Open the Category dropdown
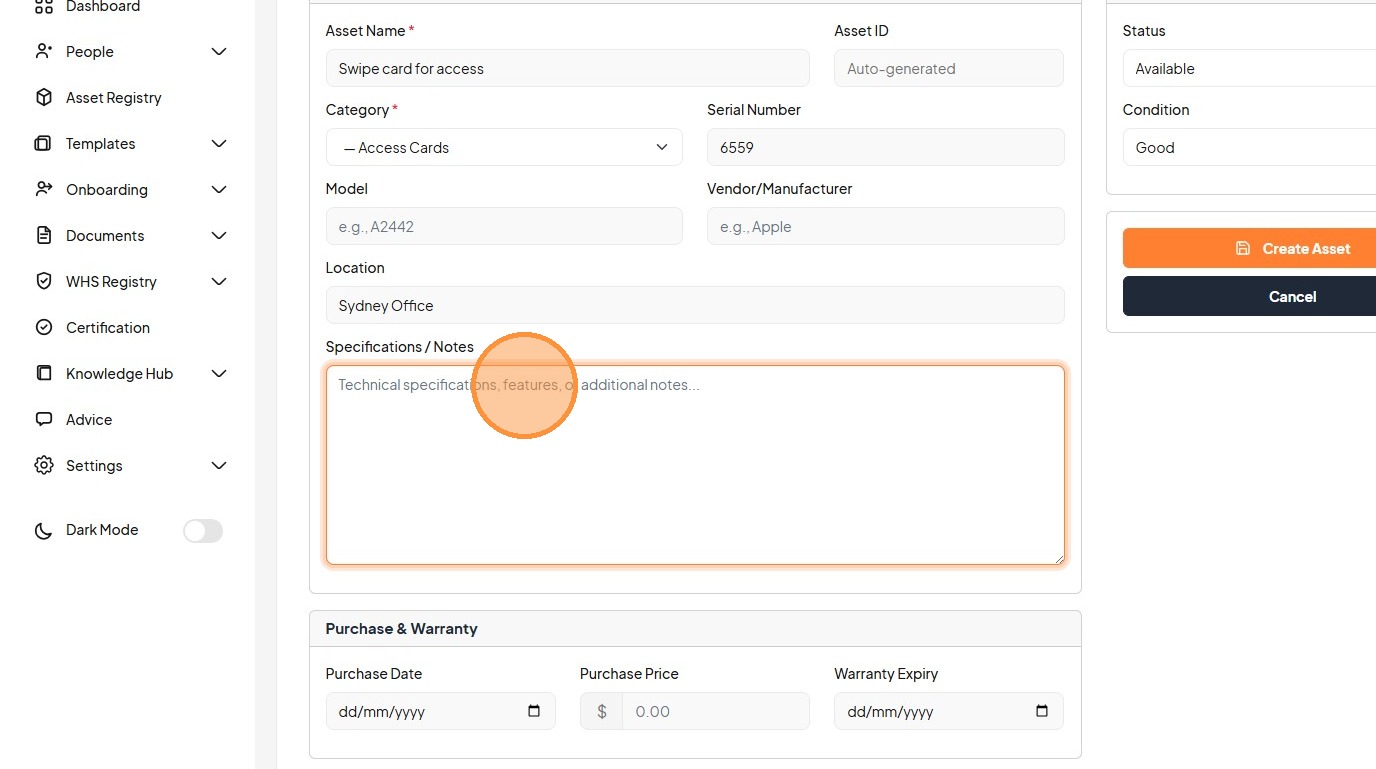 point(504,147)
